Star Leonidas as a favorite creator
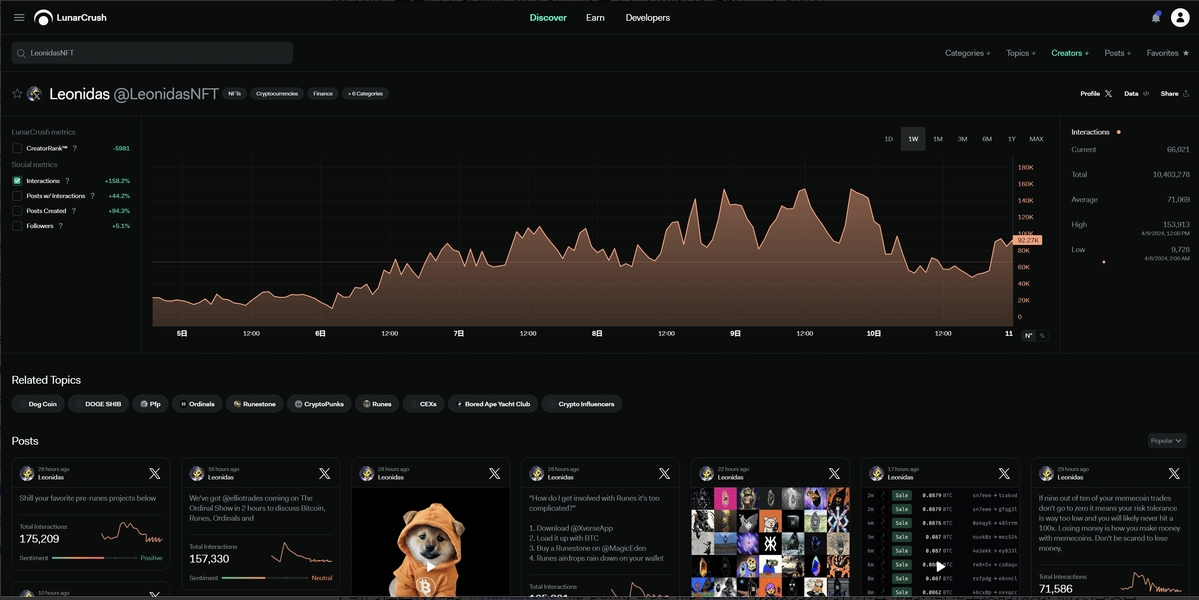This screenshot has width=1199, height=600. pyautogui.click(x=17, y=94)
